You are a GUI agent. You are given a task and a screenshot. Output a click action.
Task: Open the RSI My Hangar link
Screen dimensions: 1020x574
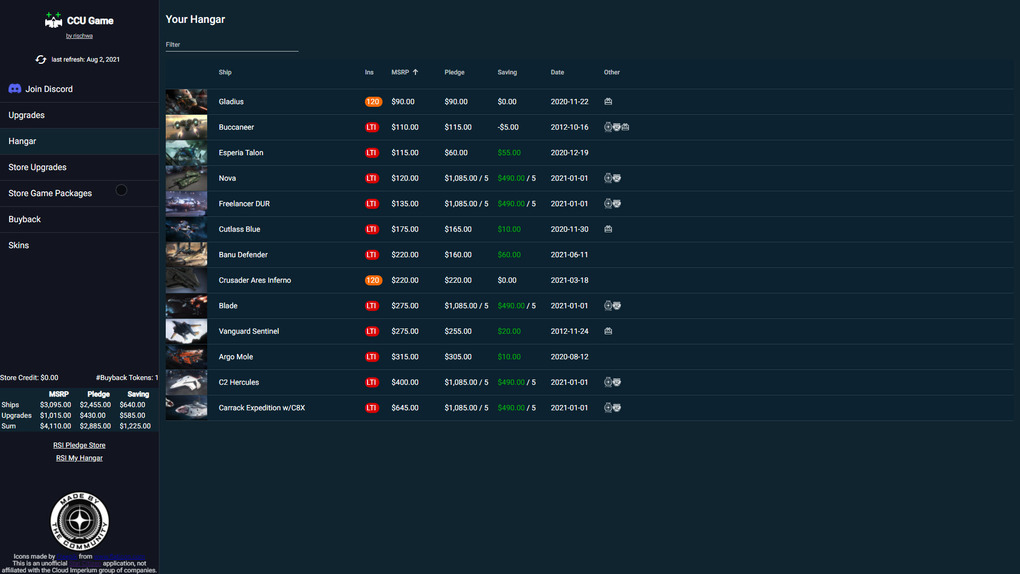click(79, 458)
